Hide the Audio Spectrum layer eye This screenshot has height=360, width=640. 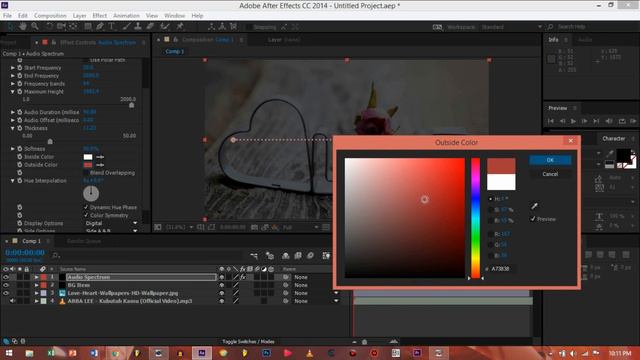click(x=6, y=277)
